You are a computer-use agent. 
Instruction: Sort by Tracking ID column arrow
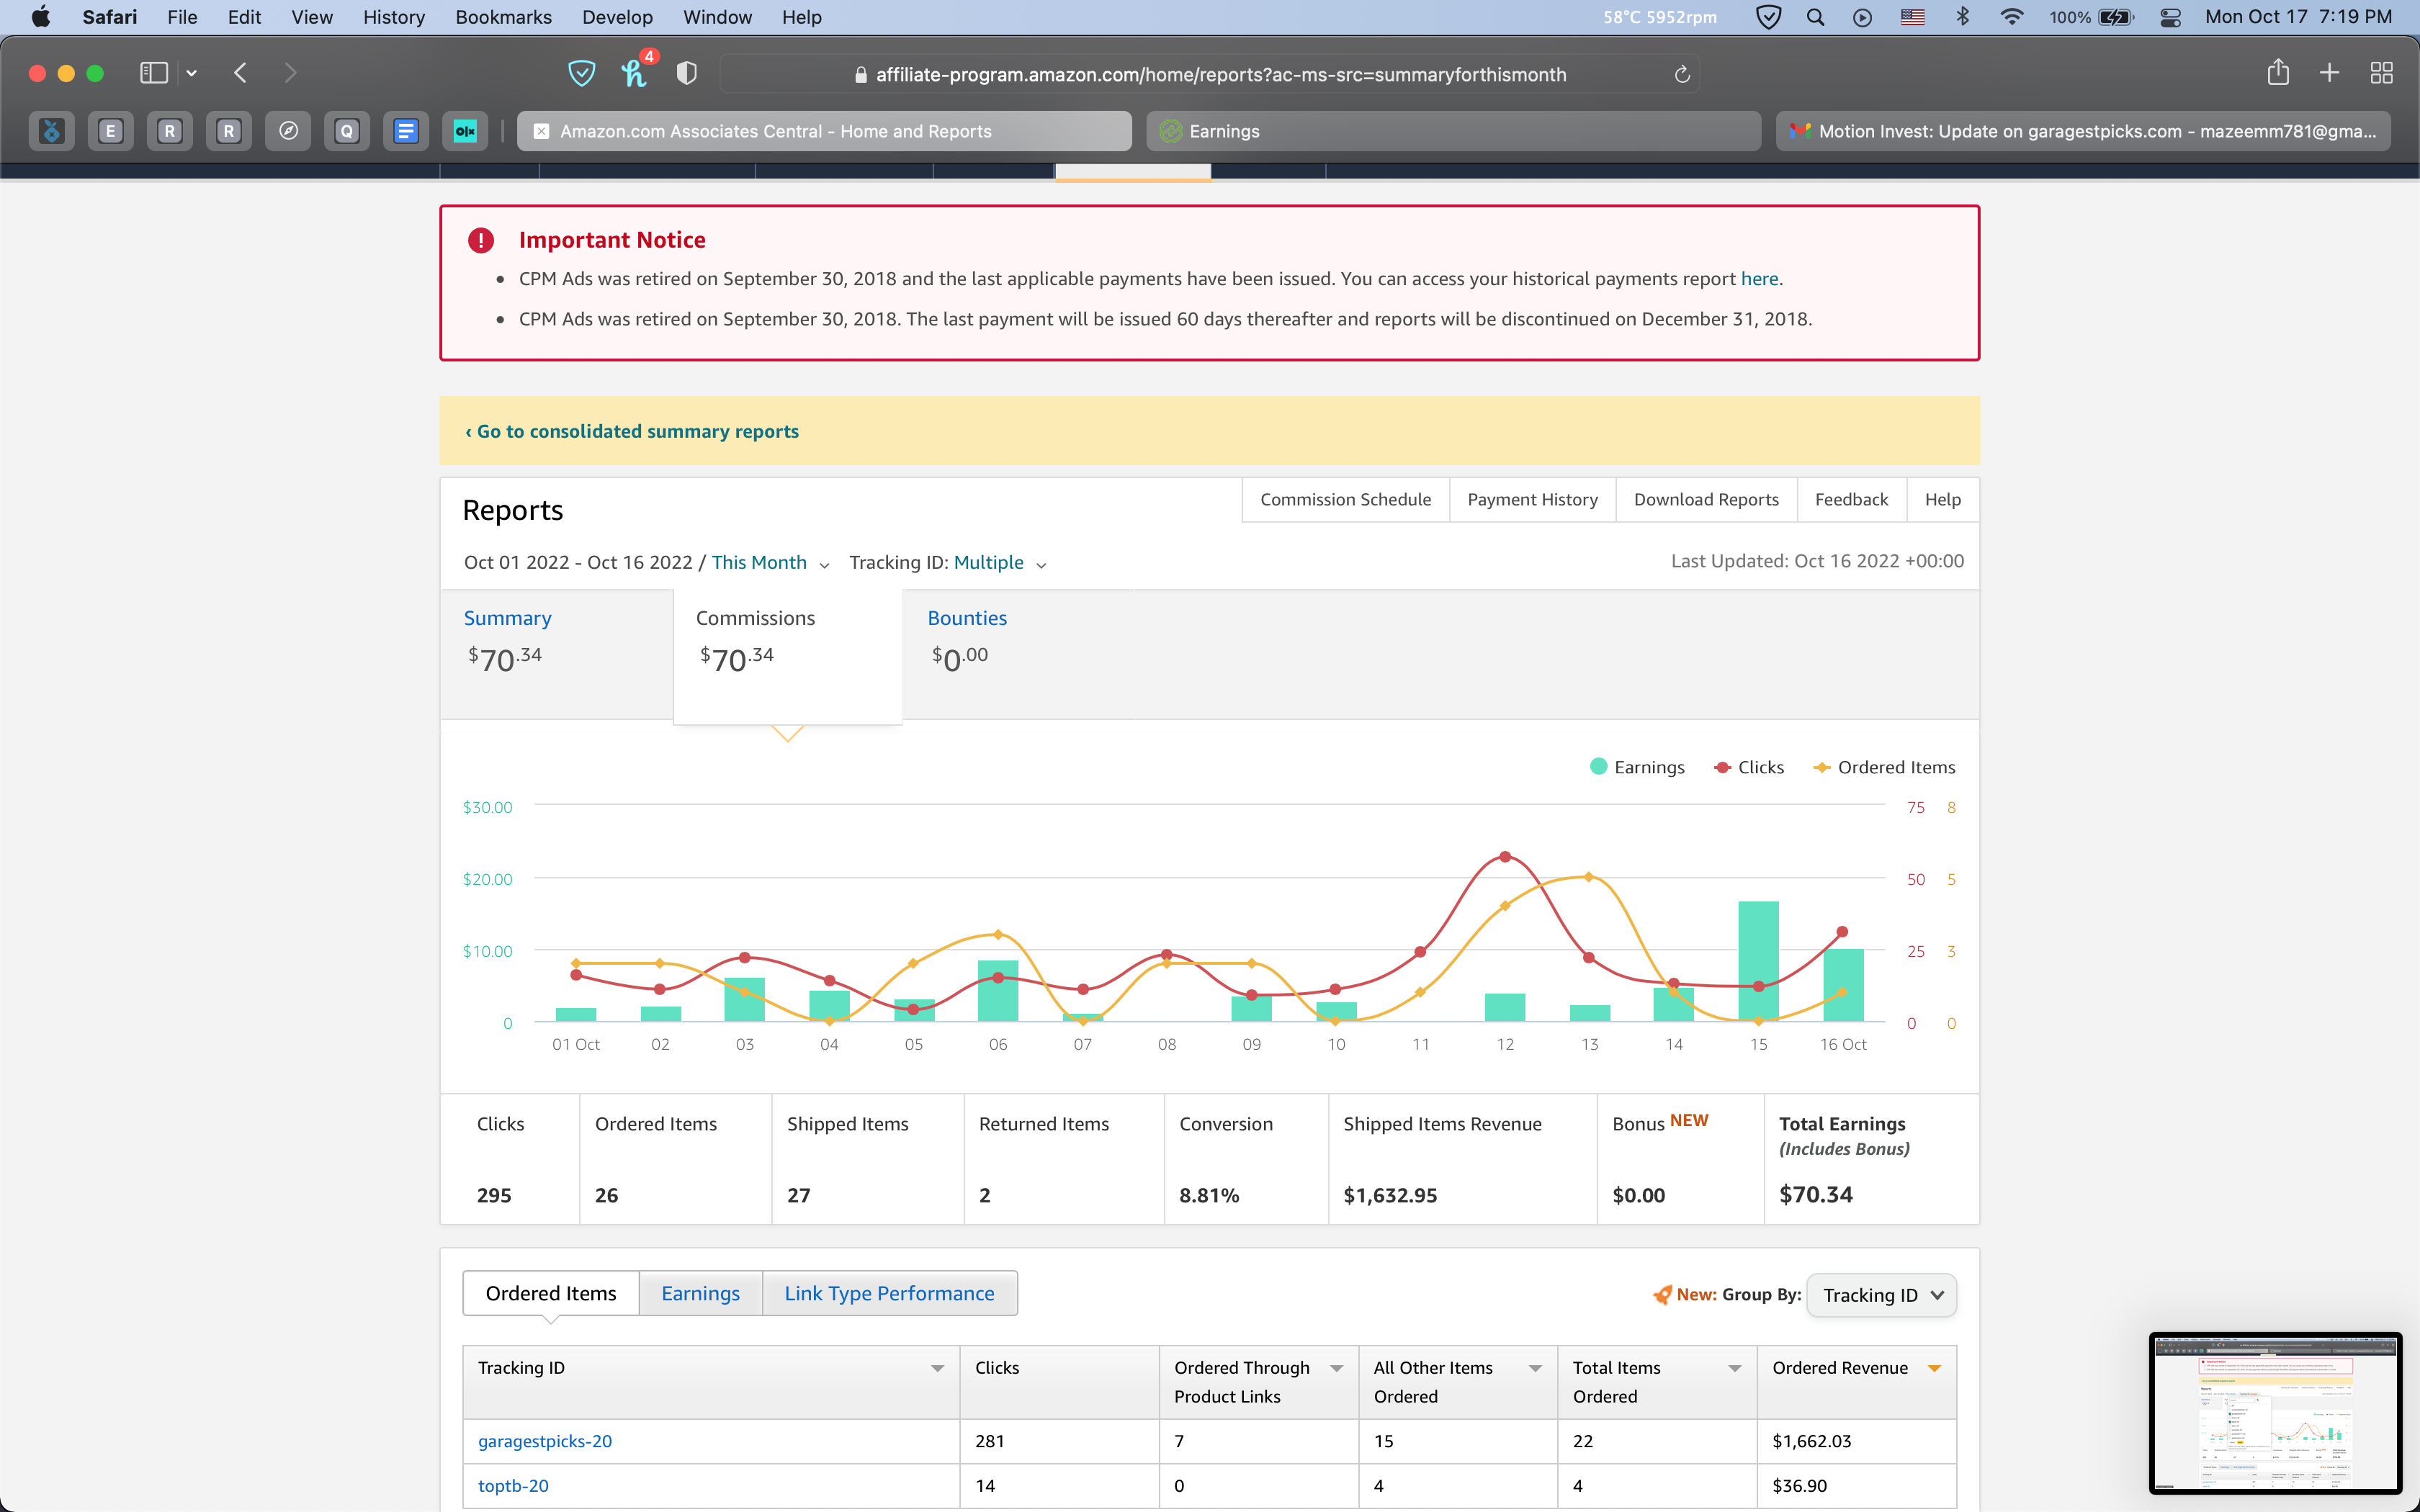(937, 1368)
